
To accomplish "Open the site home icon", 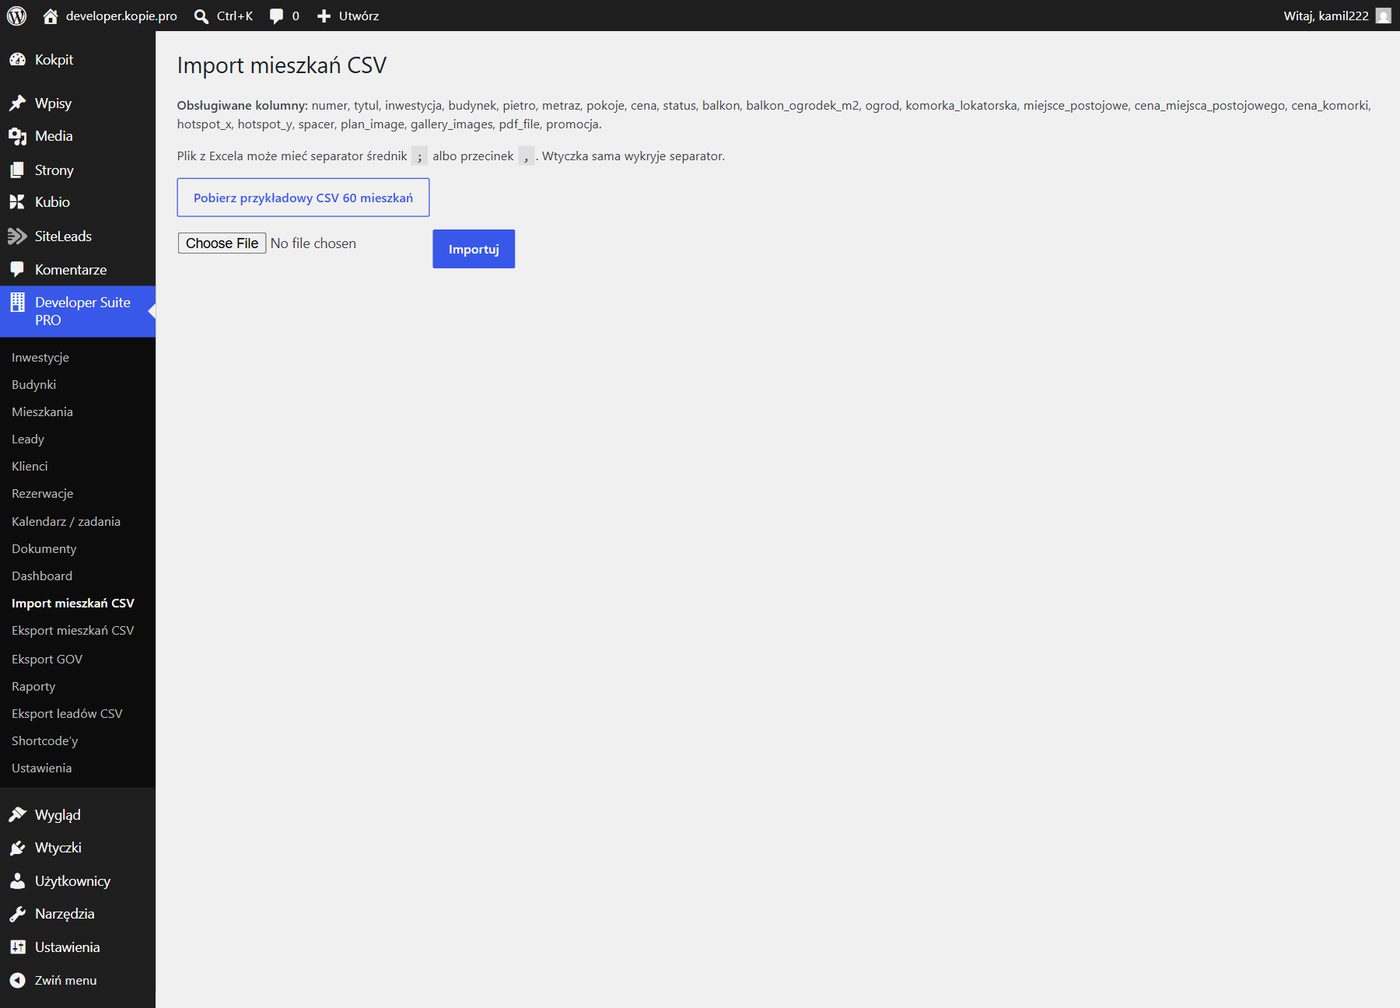I will click(x=50, y=16).
